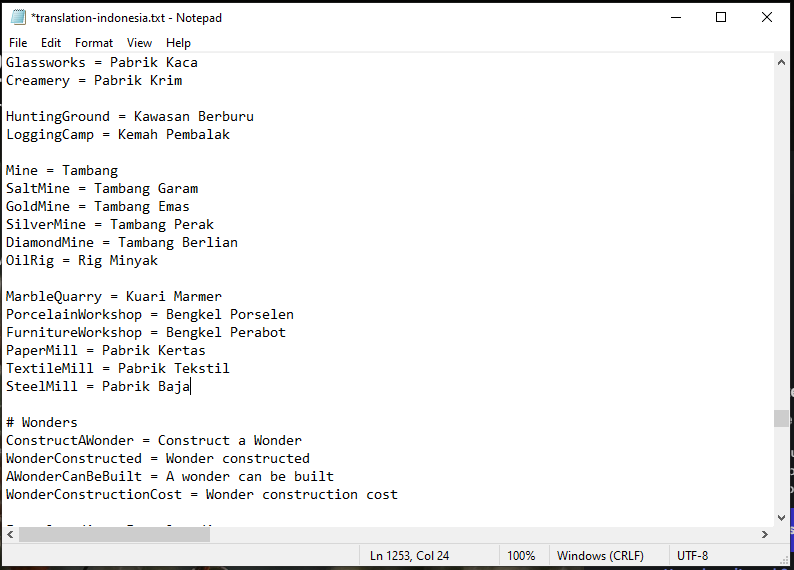Screen dimensions: 794x570
Task: Click the vertical scrollbar down arrow
Action: pos(781,517)
